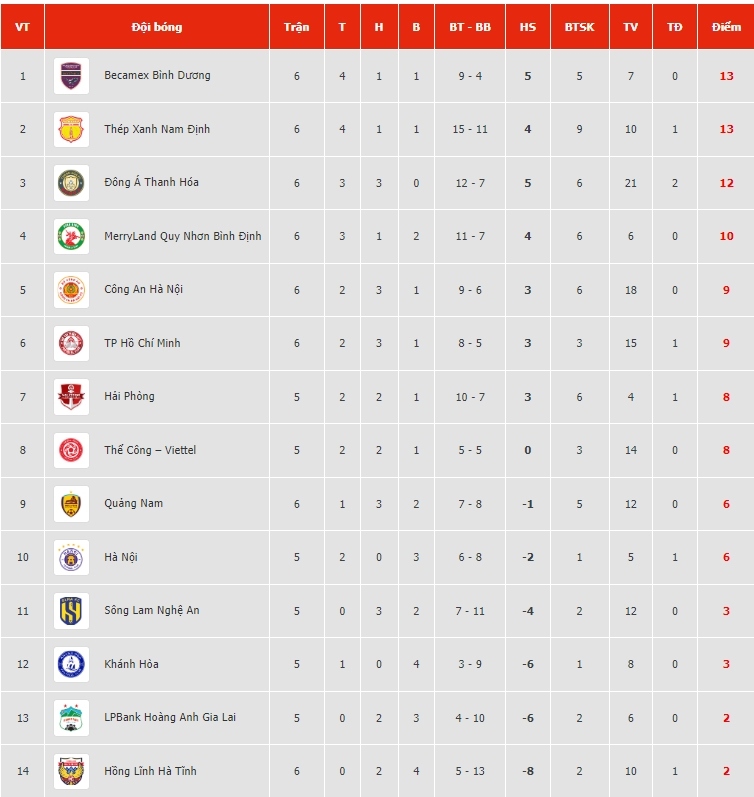
Task: Select the Công An Hà Nội logo
Action: point(71,290)
